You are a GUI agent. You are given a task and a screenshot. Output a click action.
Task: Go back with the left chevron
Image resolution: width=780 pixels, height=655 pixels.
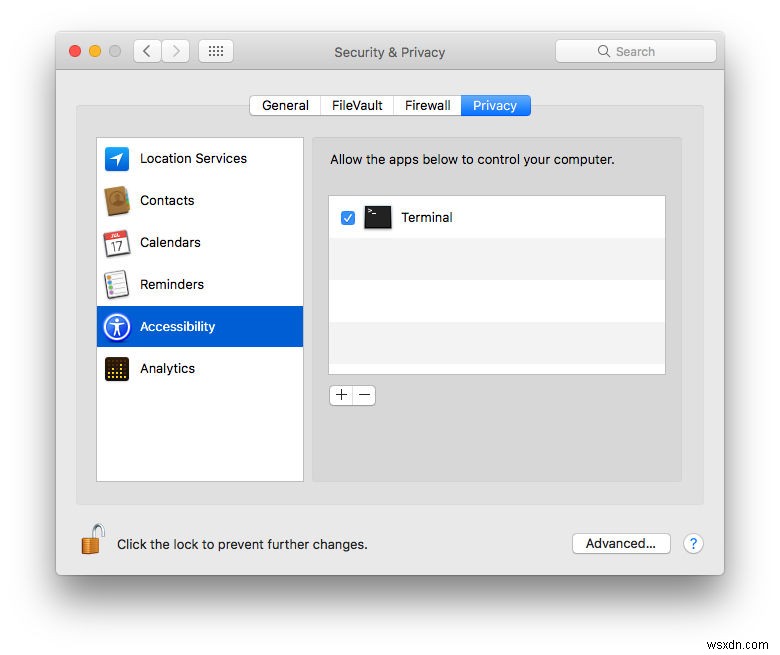click(x=147, y=51)
